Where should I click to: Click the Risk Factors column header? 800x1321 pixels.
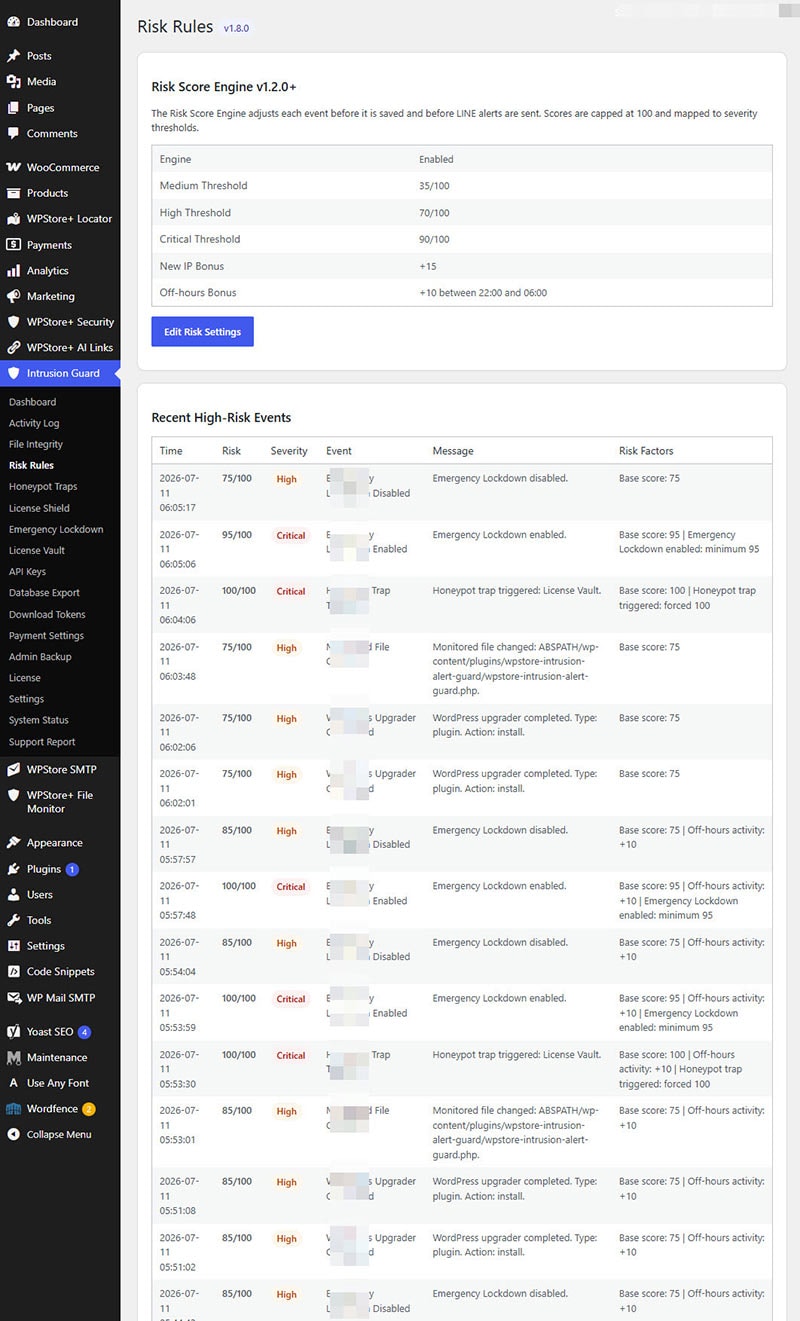pyautogui.click(x=646, y=451)
